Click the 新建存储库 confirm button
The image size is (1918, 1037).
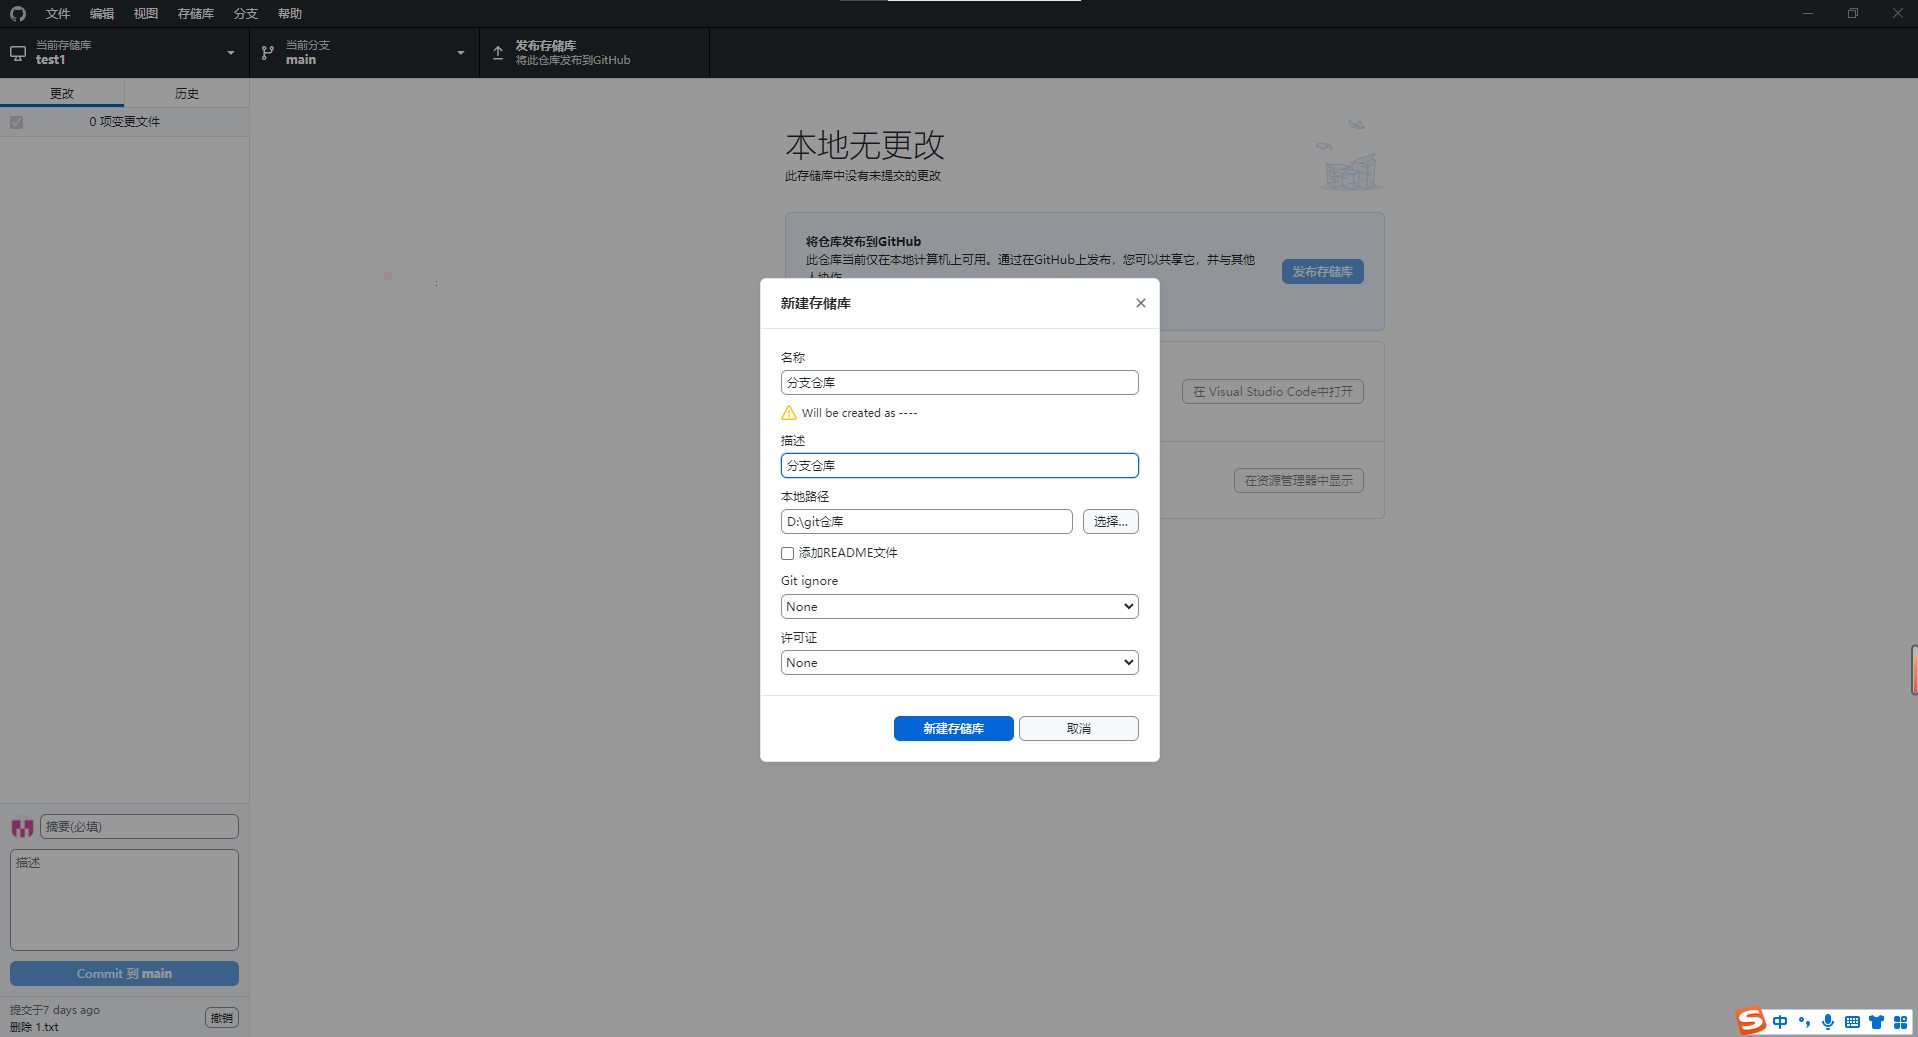point(953,729)
